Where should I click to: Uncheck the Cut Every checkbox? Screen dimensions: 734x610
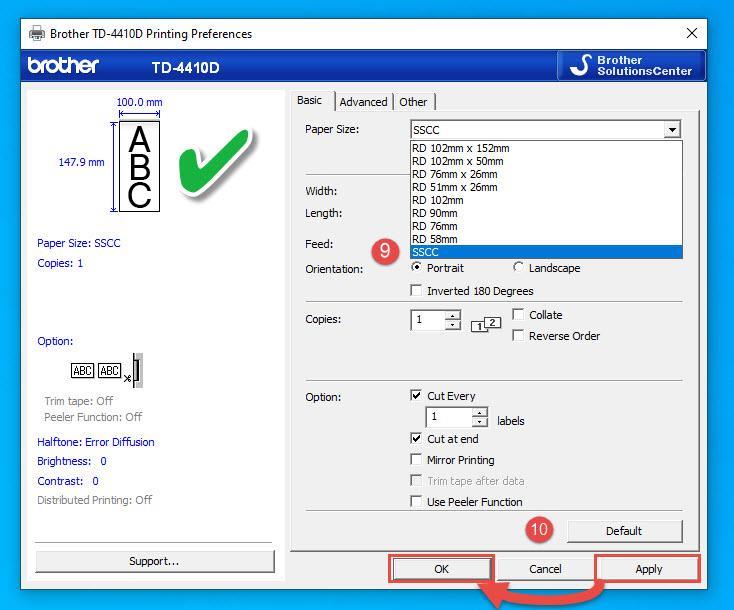416,395
